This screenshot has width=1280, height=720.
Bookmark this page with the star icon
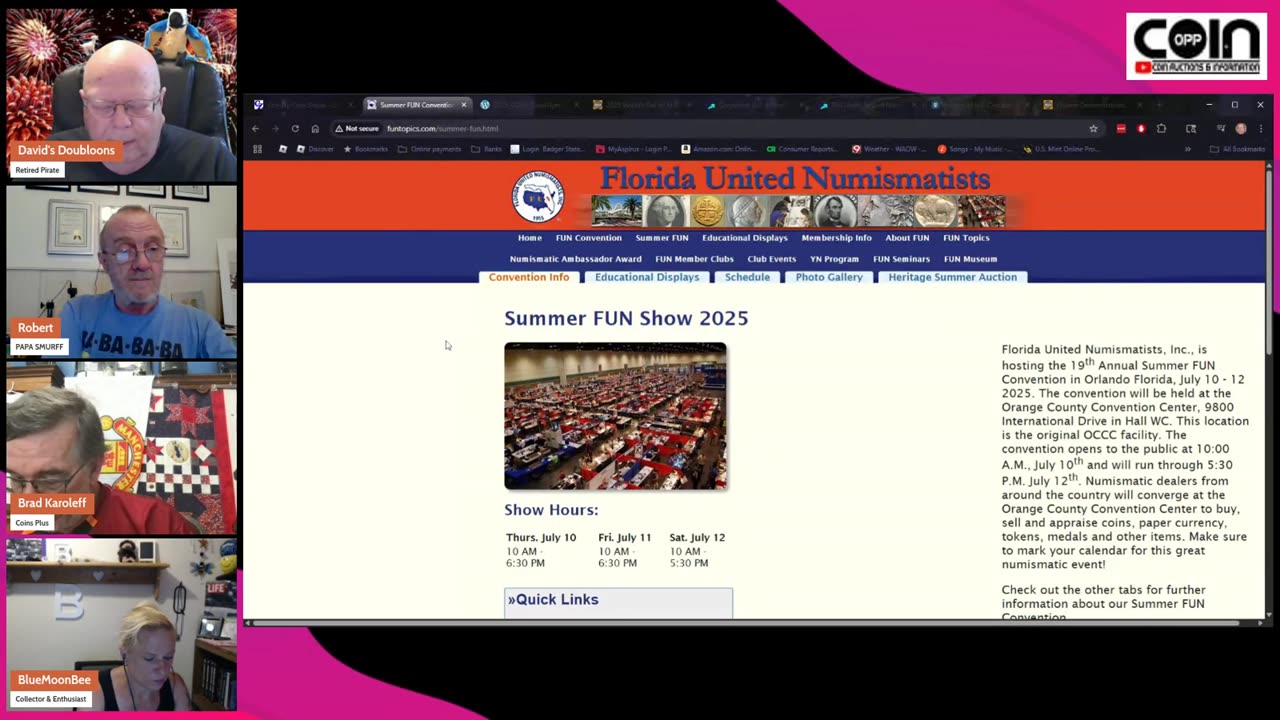pyautogui.click(x=1093, y=128)
